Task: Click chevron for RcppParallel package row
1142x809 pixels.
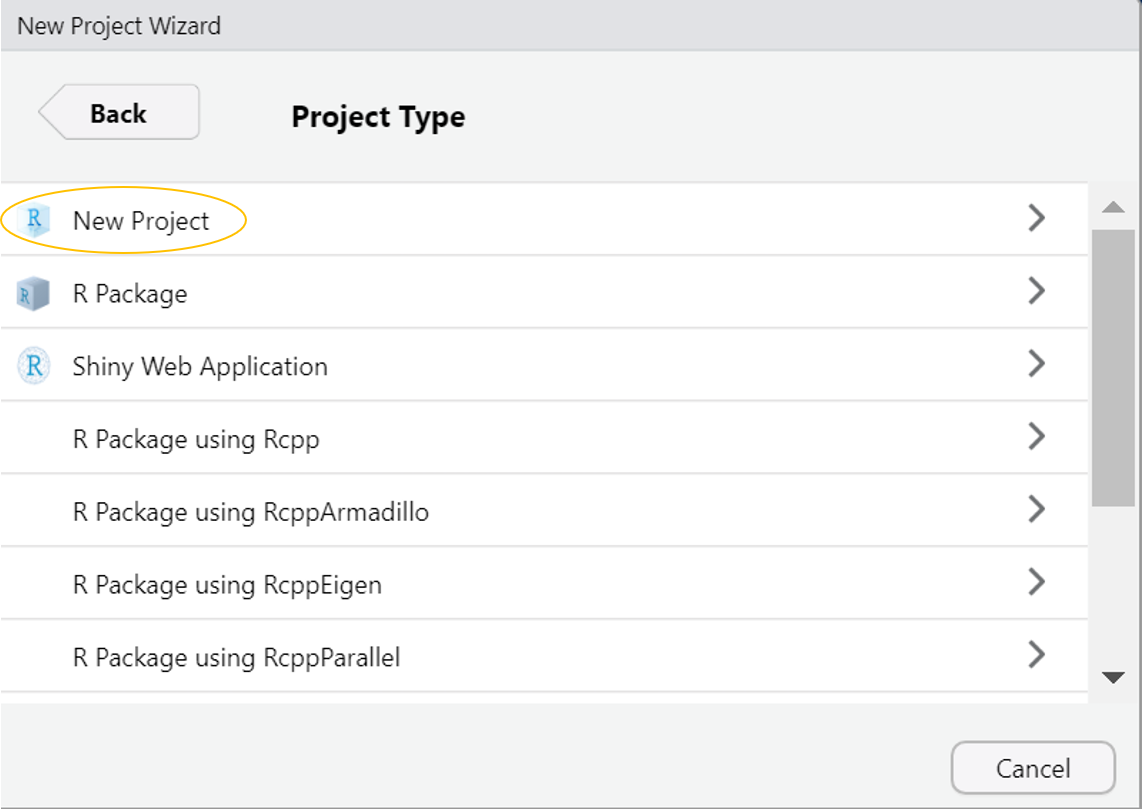Action: coord(1037,655)
